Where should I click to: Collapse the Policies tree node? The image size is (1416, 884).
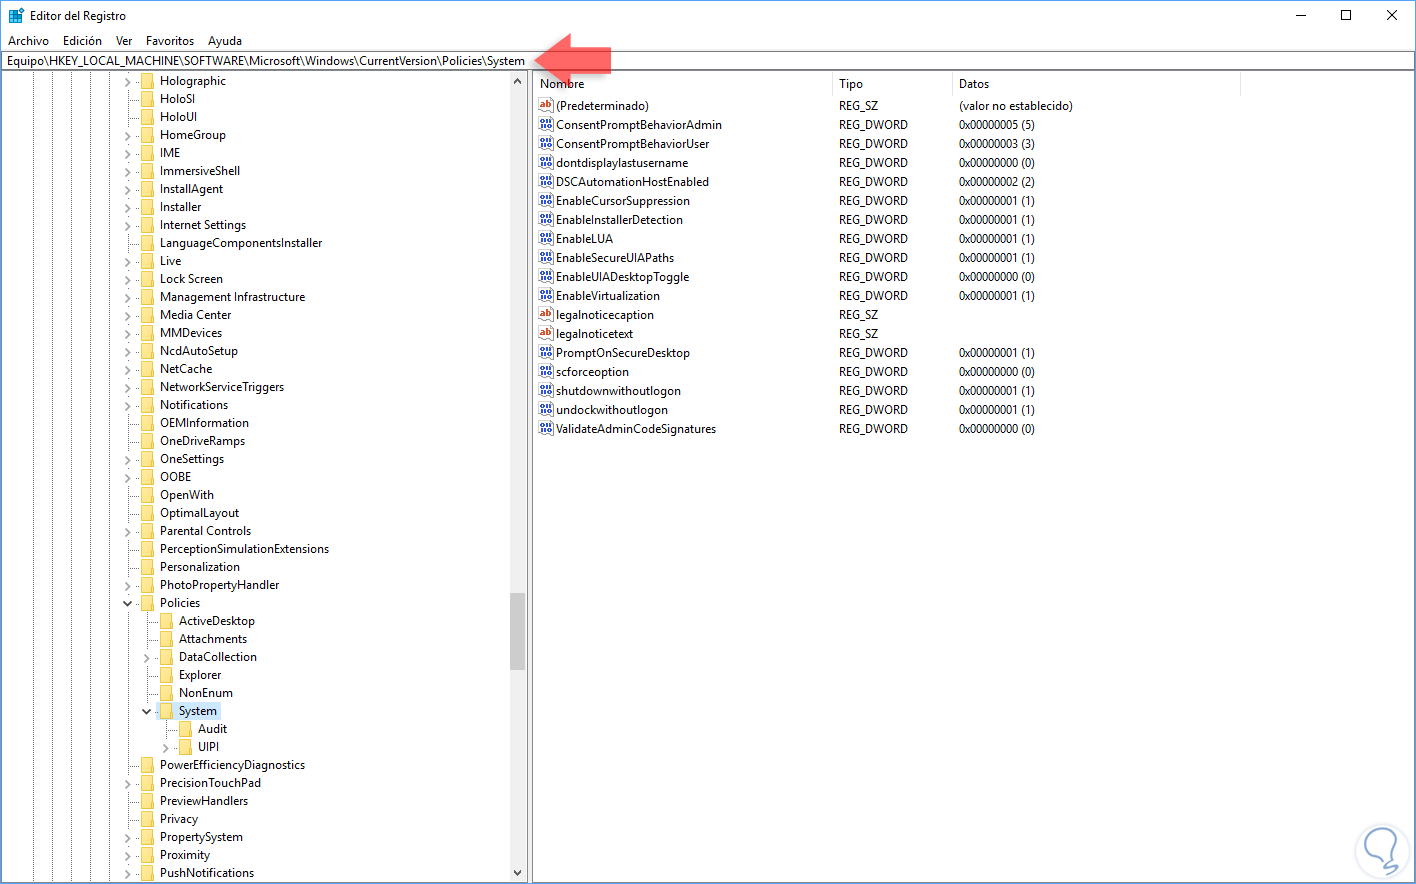(127, 603)
